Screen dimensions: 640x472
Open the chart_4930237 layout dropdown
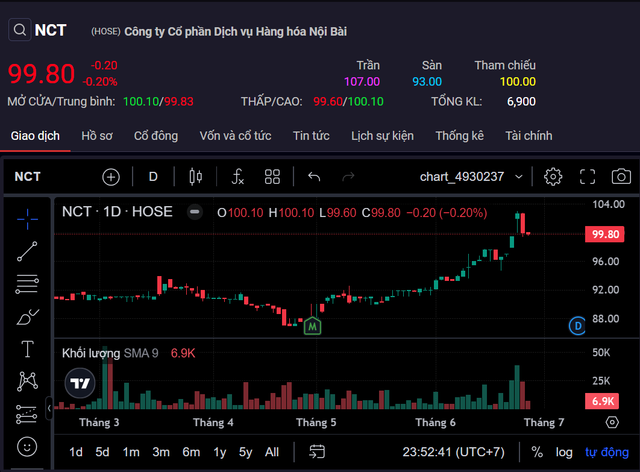(472, 177)
